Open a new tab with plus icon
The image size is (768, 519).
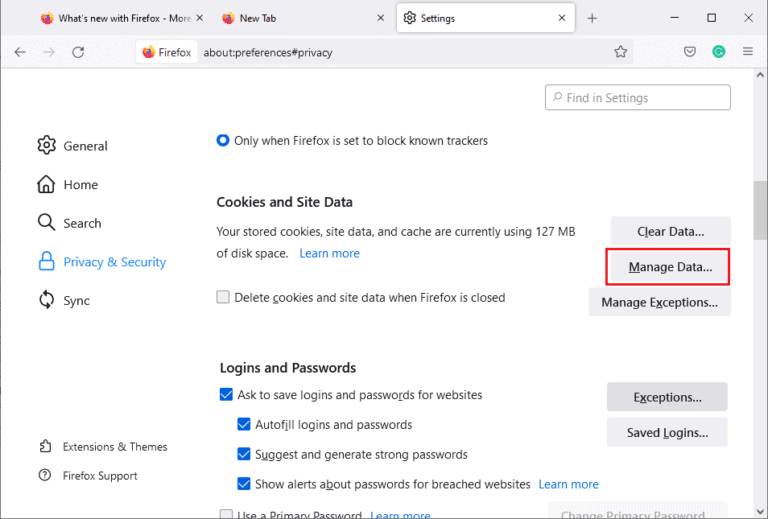[x=592, y=18]
